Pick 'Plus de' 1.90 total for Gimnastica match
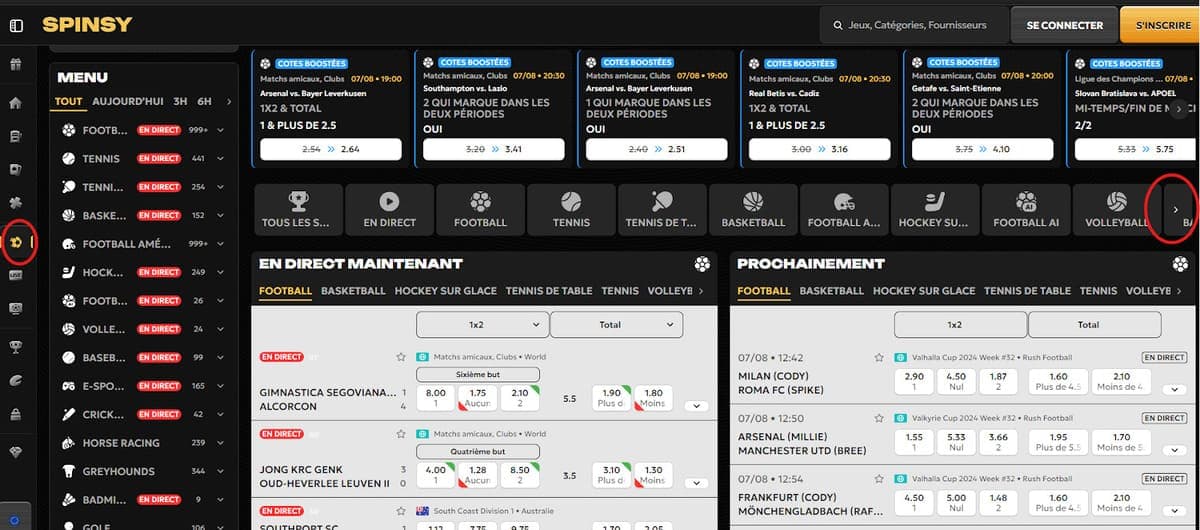This screenshot has width=1200, height=530. [x=612, y=398]
